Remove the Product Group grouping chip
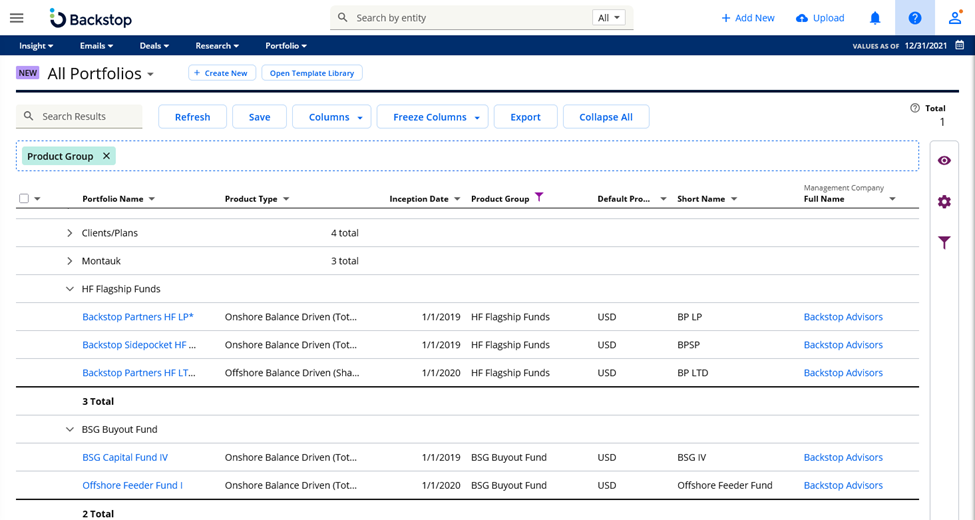This screenshot has height=520, width=975. click(x=106, y=156)
